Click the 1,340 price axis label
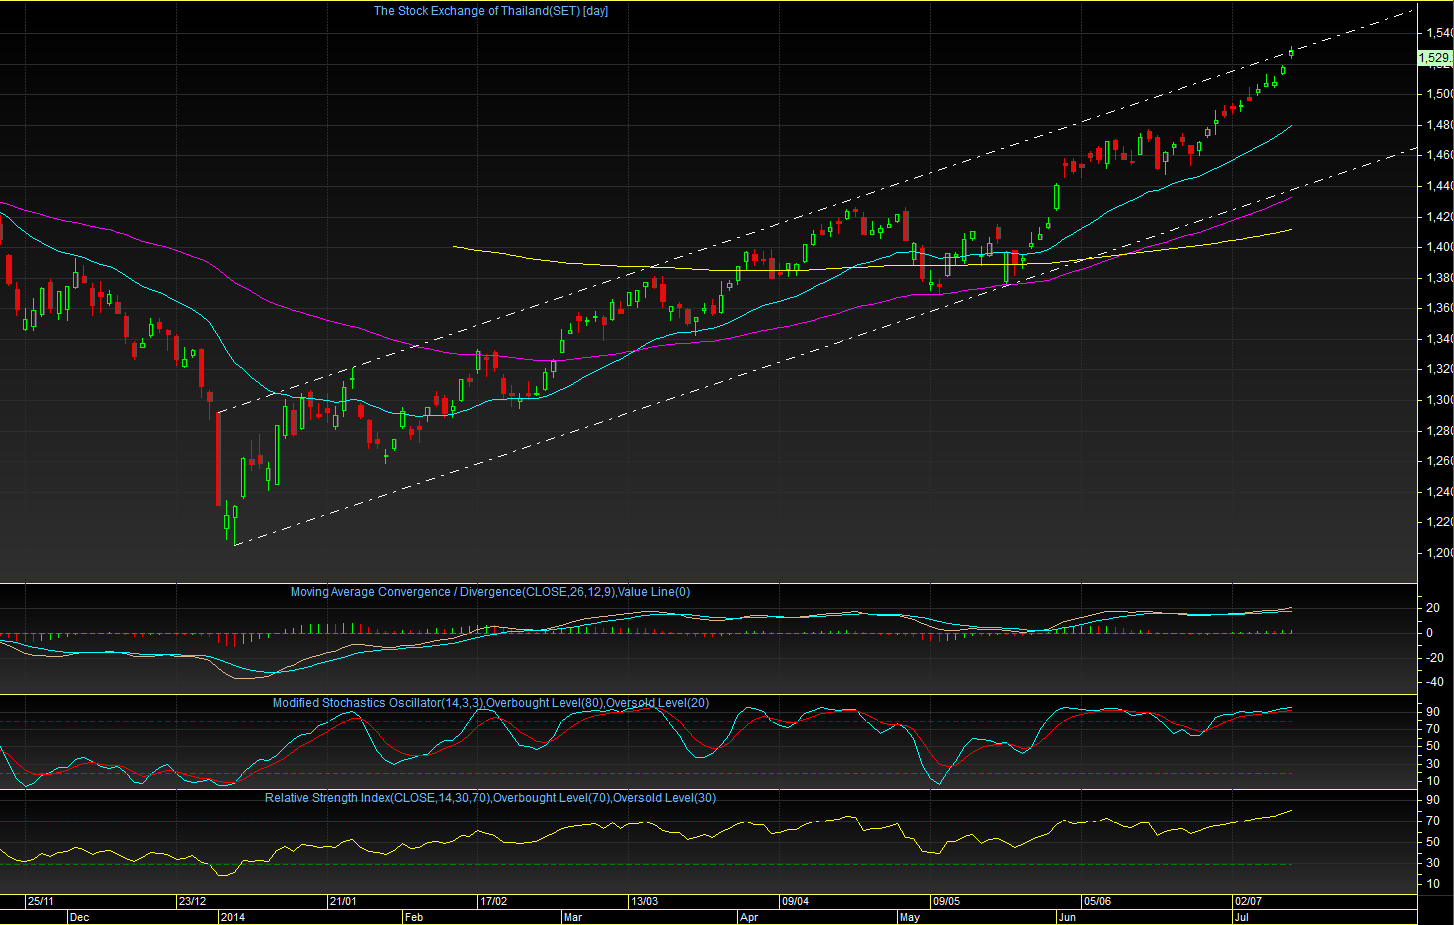 [1440, 339]
